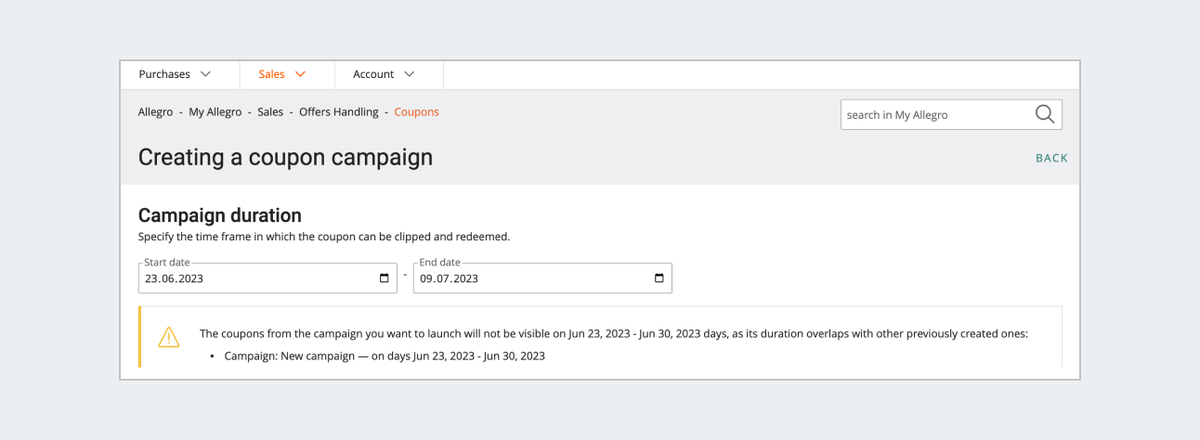Expand the Sales chevron arrow
The width and height of the screenshot is (1200, 440).
pos(300,74)
